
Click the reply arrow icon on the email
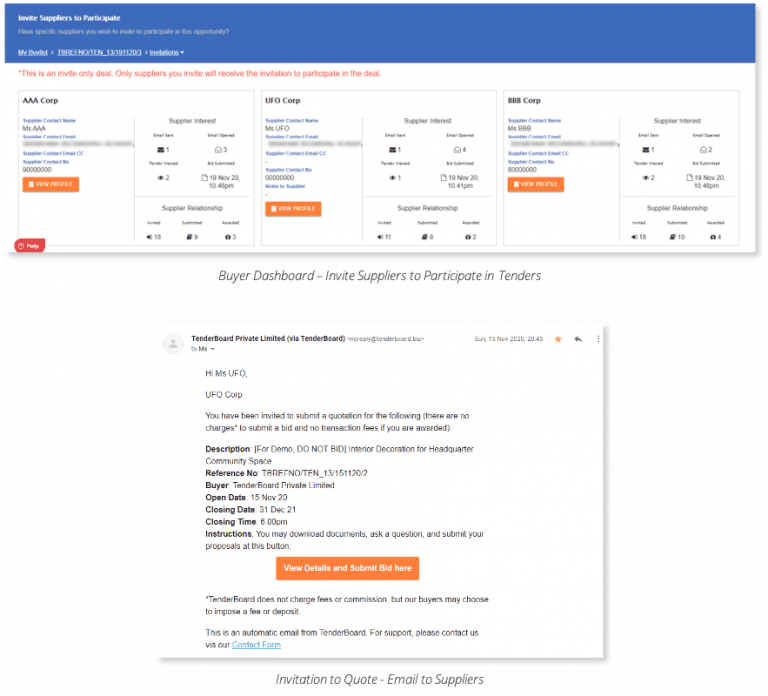[578, 339]
